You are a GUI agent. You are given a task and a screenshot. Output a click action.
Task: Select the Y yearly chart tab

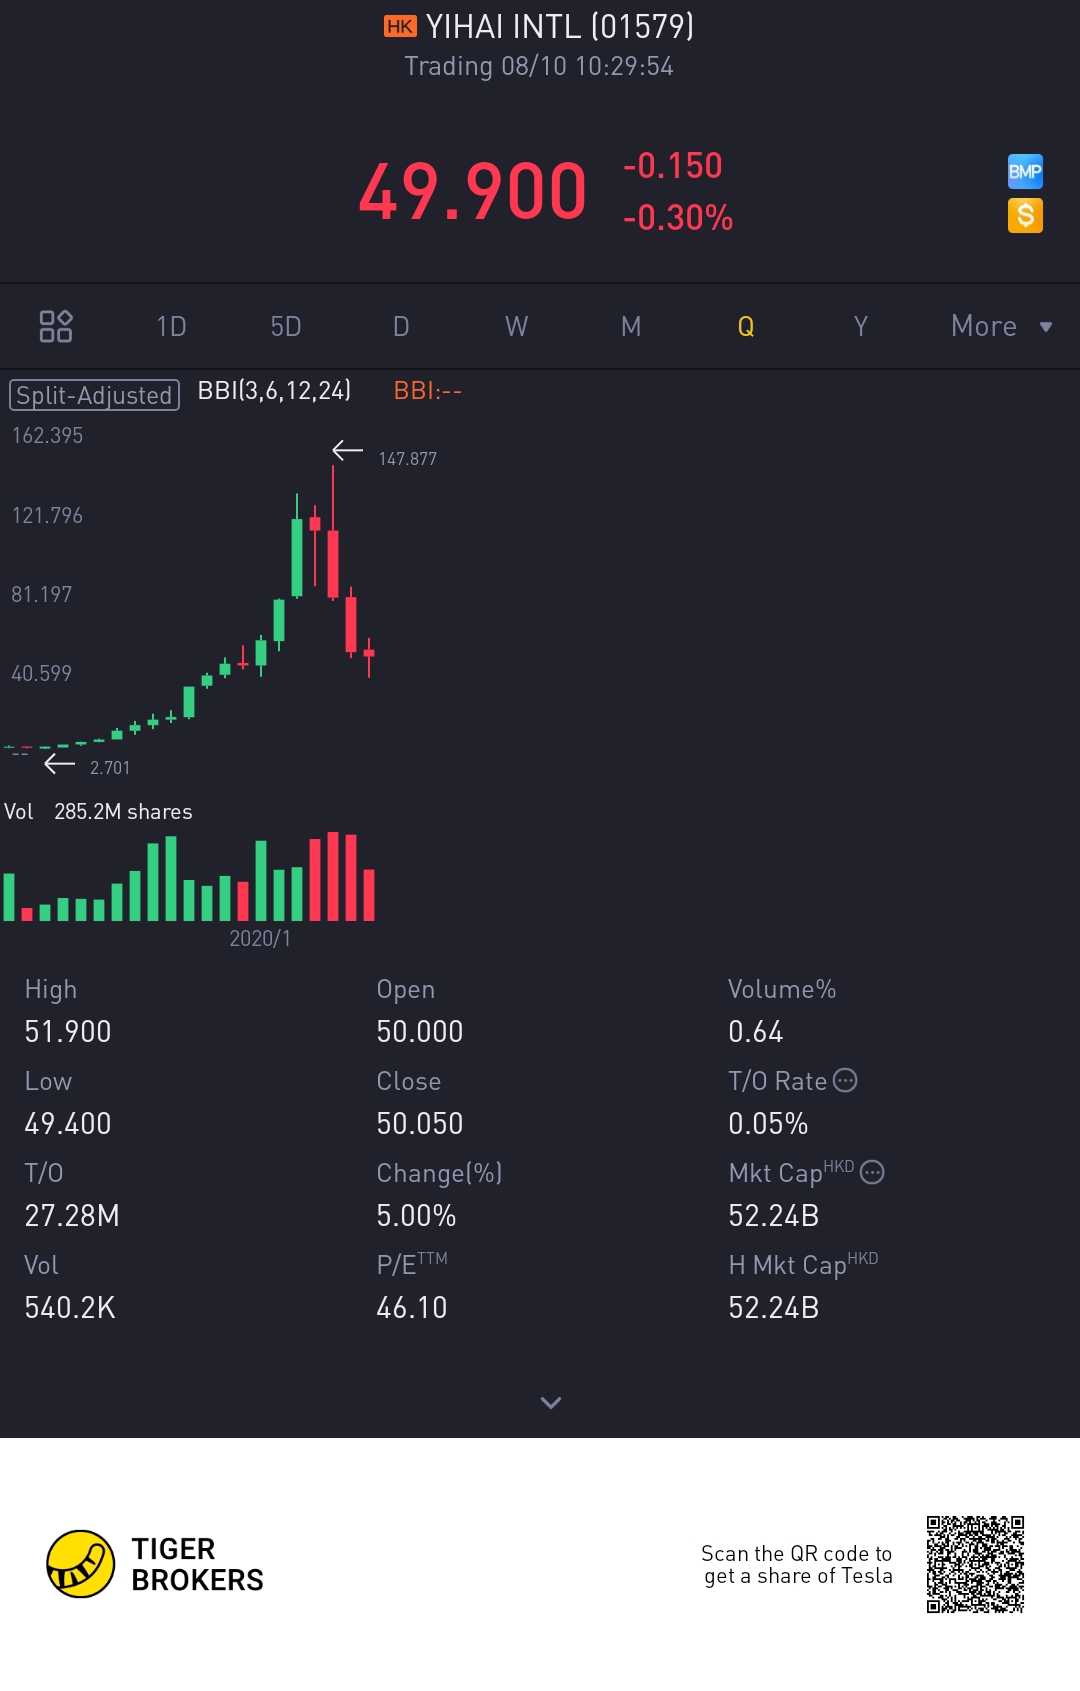(860, 326)
